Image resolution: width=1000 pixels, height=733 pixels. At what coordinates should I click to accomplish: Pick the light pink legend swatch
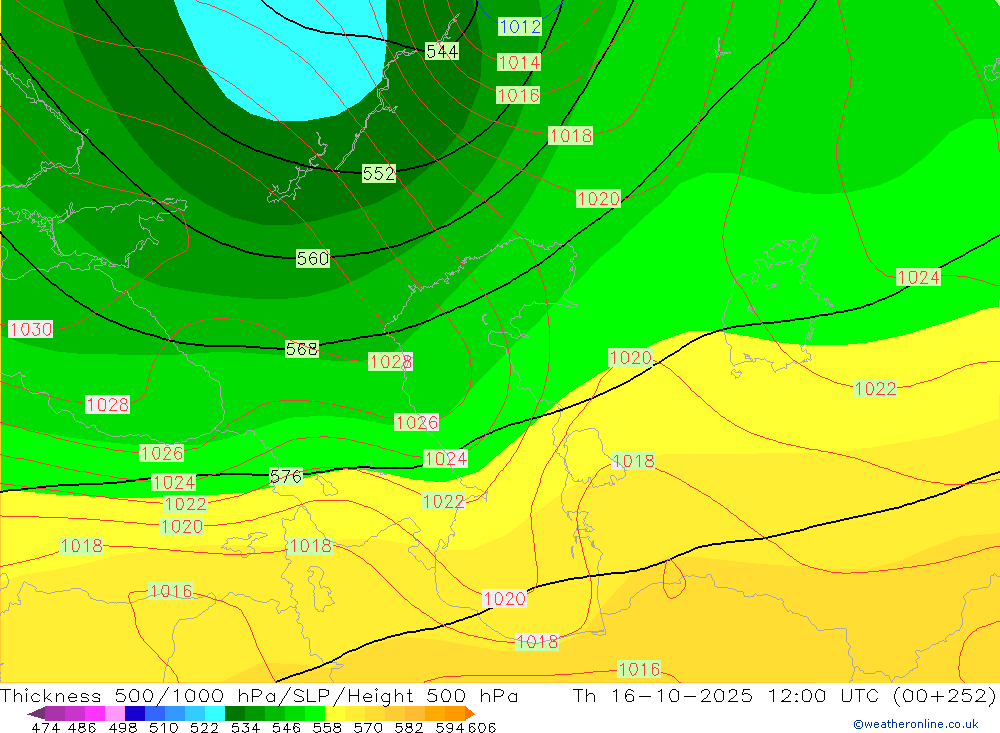coord(115,713)
